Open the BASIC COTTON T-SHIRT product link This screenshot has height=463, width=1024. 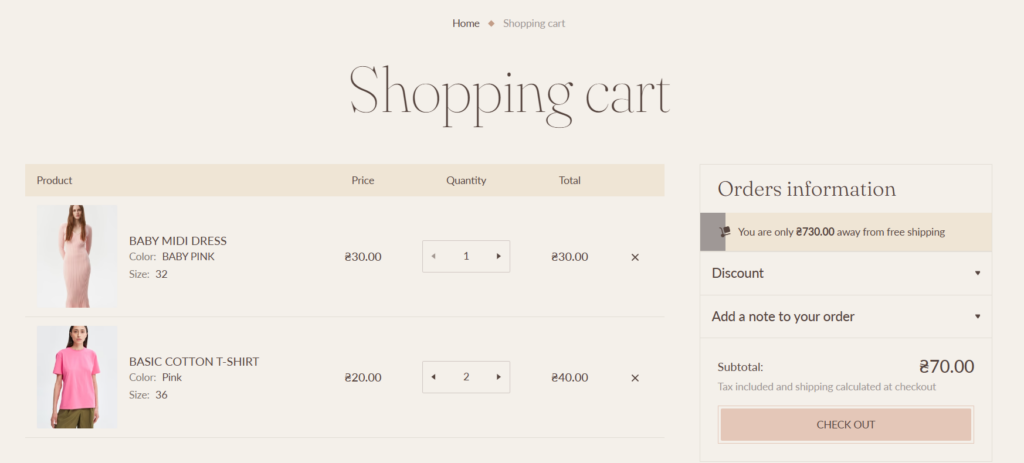[x=194, y=362]
